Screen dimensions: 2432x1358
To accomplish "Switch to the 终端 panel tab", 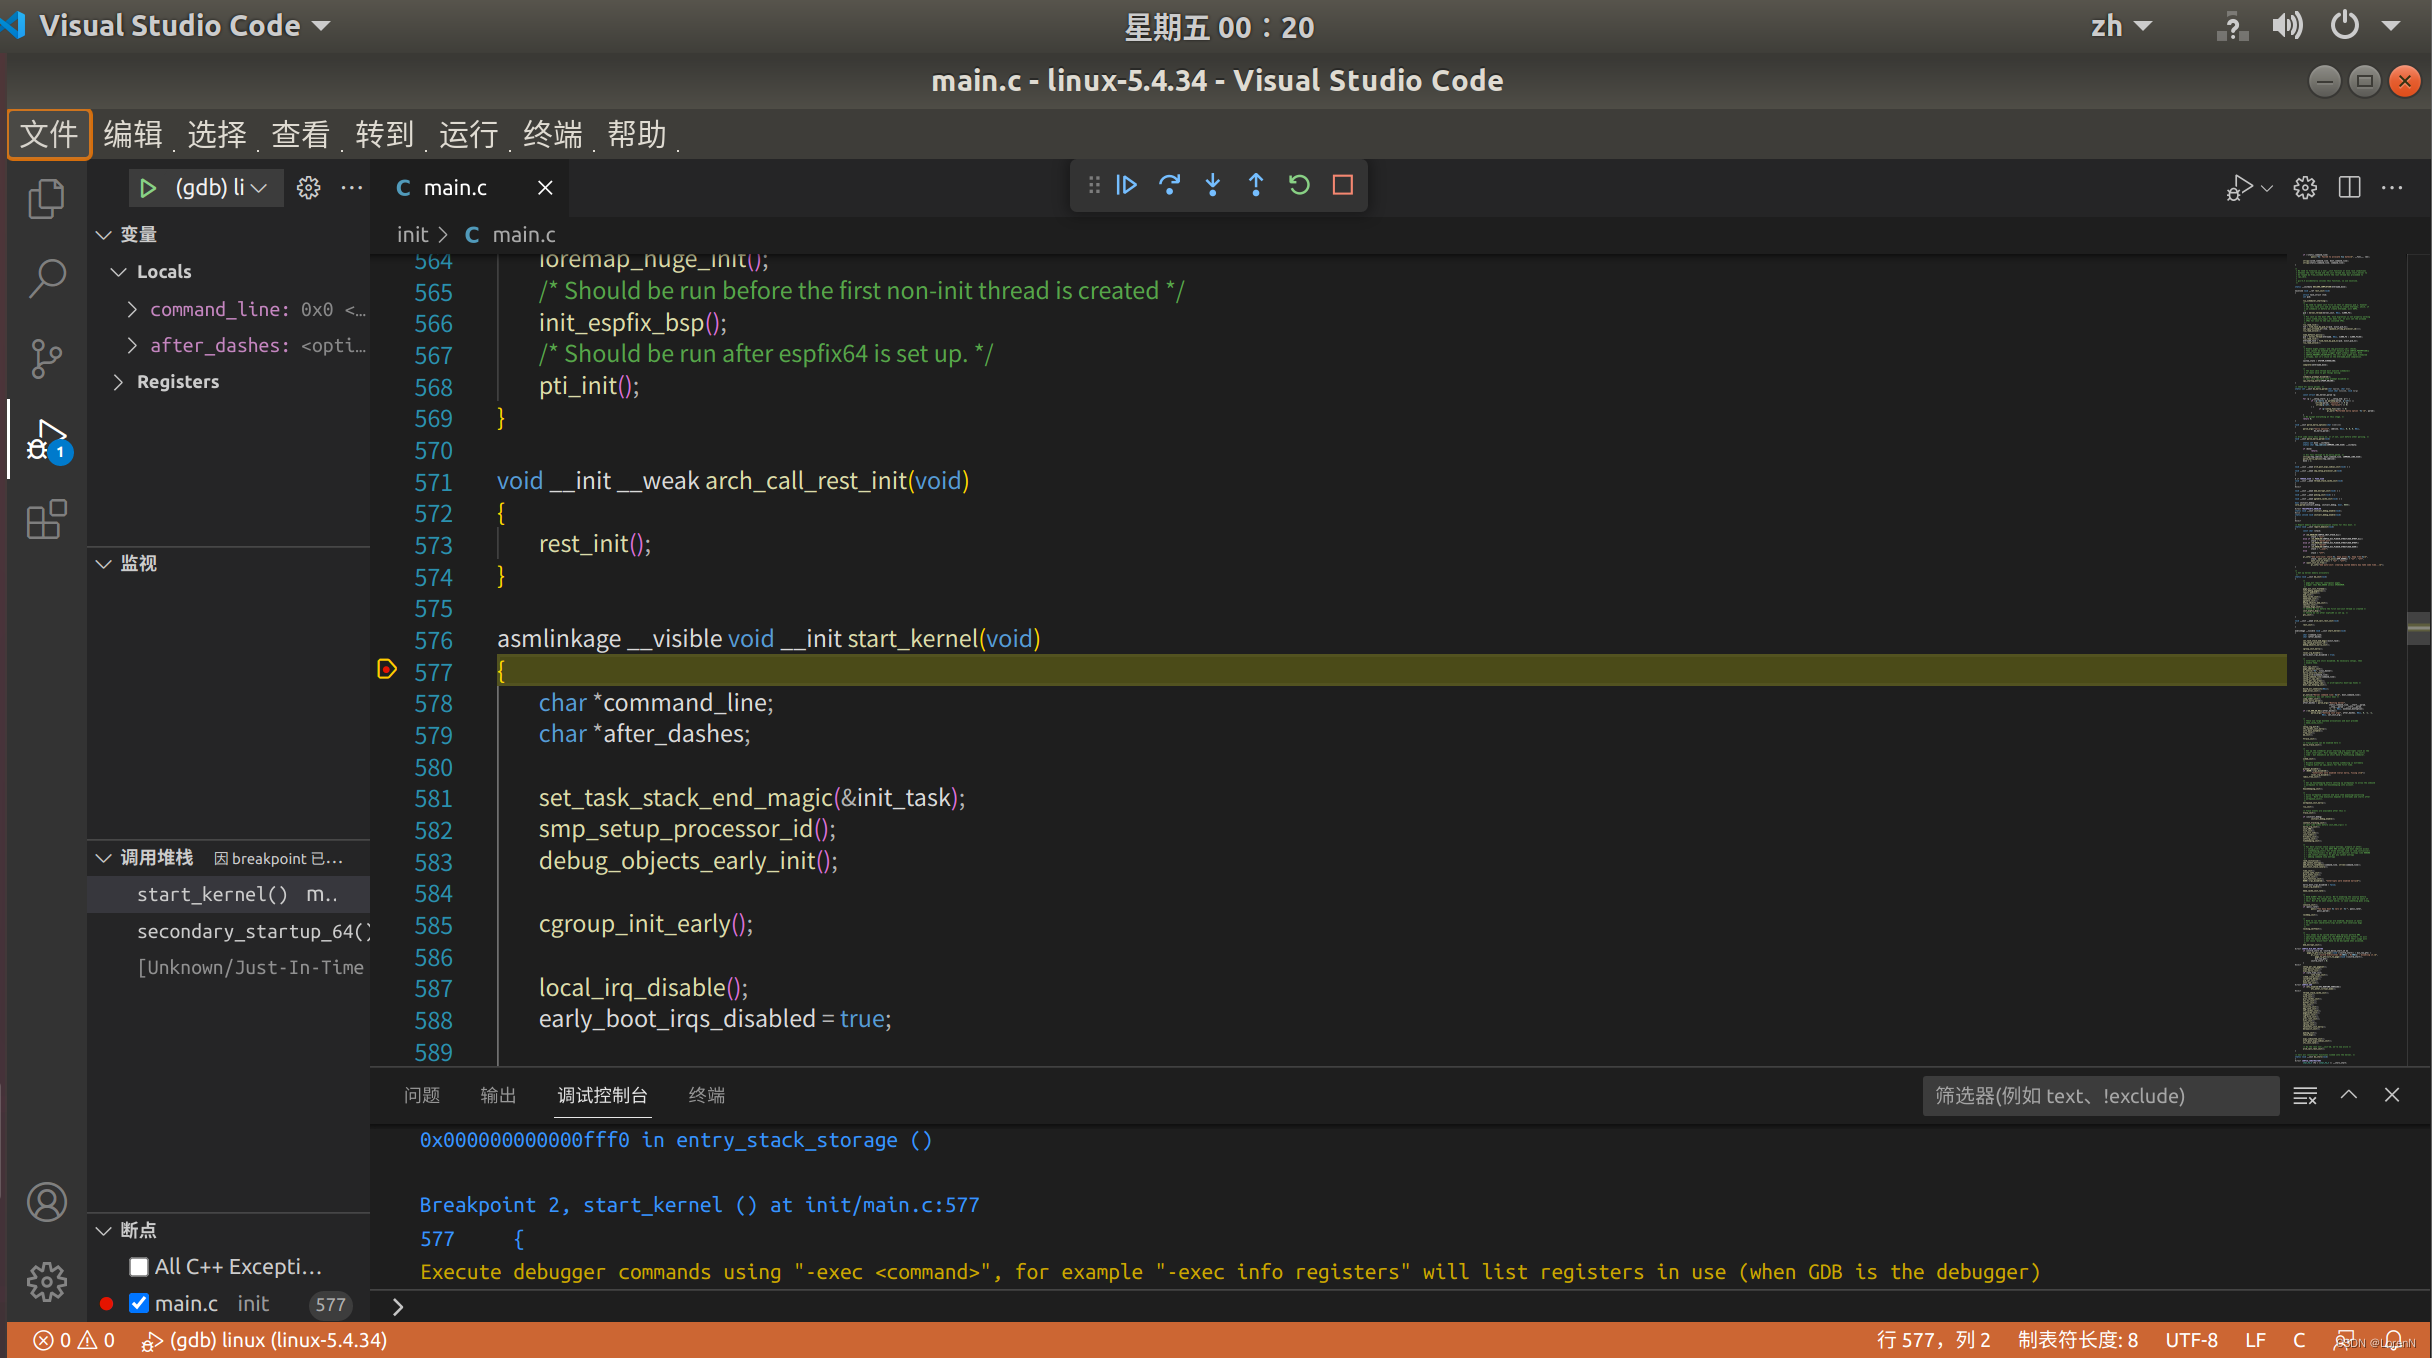I will [706, 1095].
